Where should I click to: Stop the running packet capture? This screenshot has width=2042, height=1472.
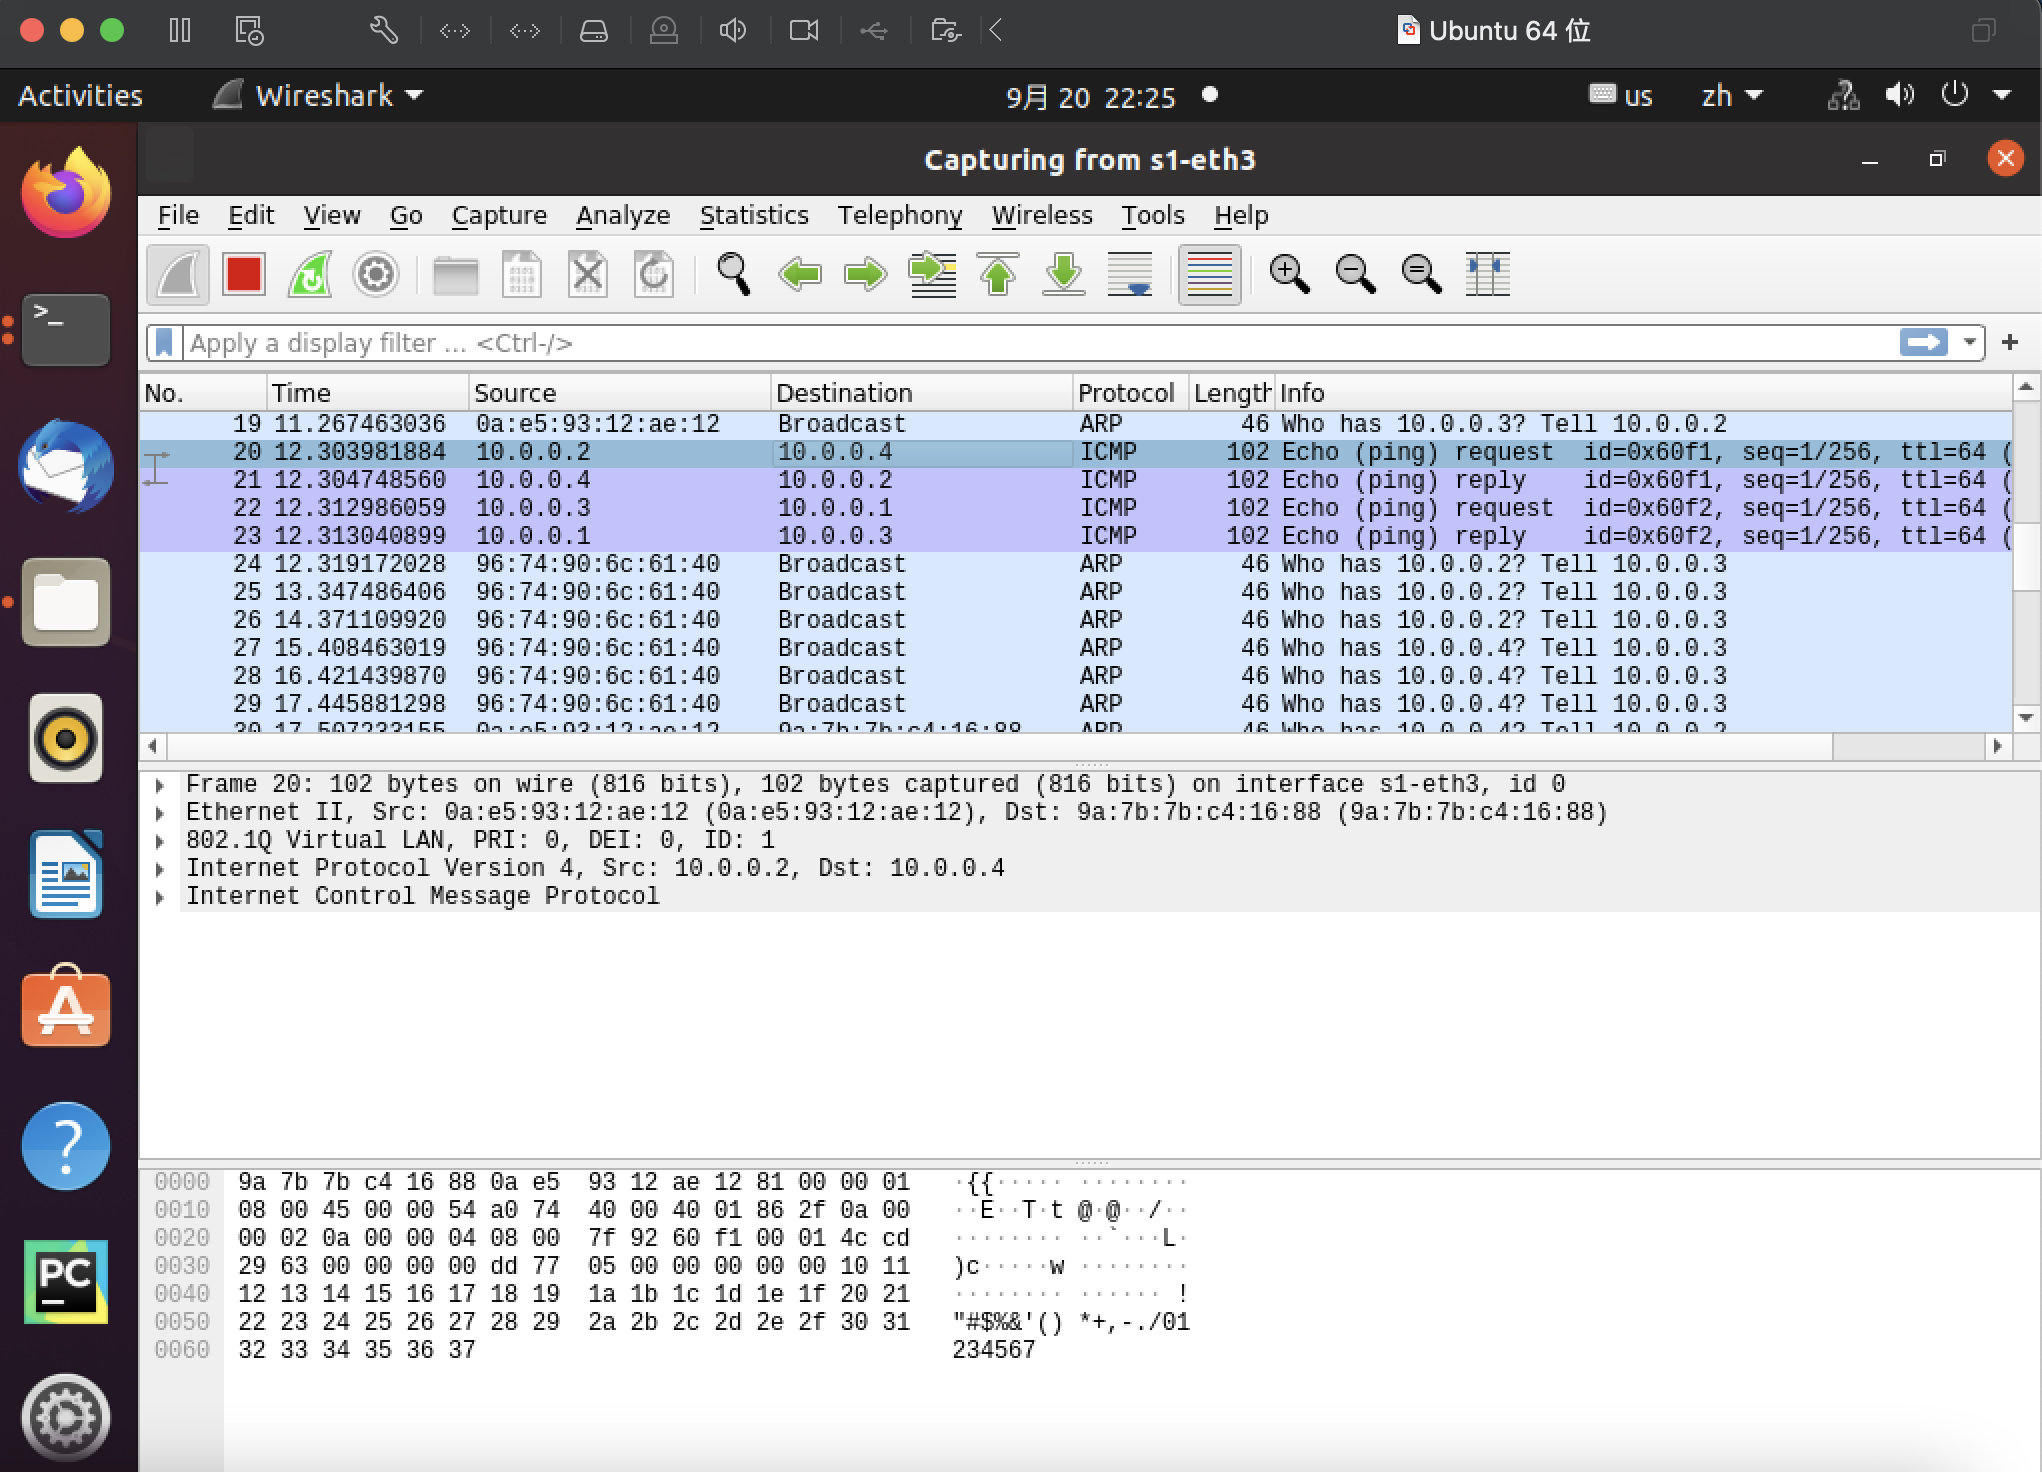(x=243, y=274)
